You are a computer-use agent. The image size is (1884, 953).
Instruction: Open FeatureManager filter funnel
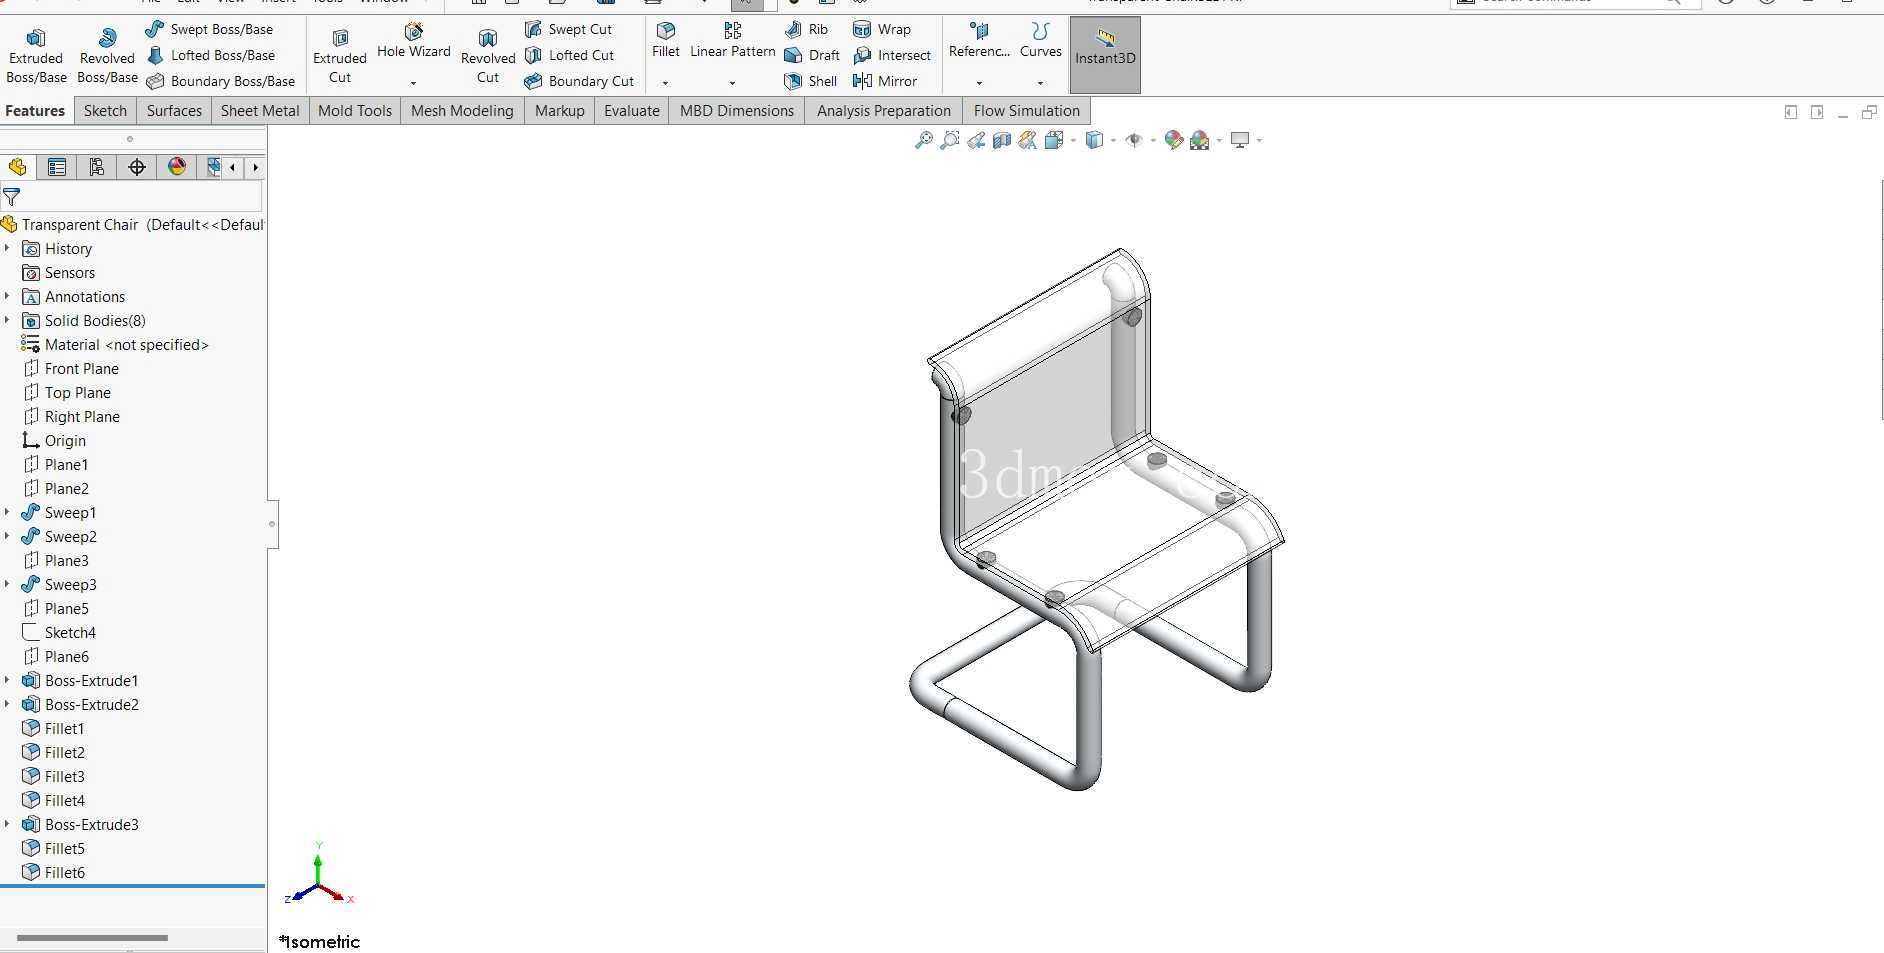coord(12,197)
